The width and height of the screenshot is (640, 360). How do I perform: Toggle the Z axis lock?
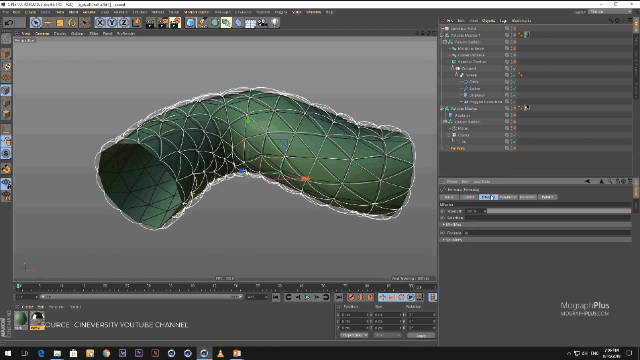point(124,23)
